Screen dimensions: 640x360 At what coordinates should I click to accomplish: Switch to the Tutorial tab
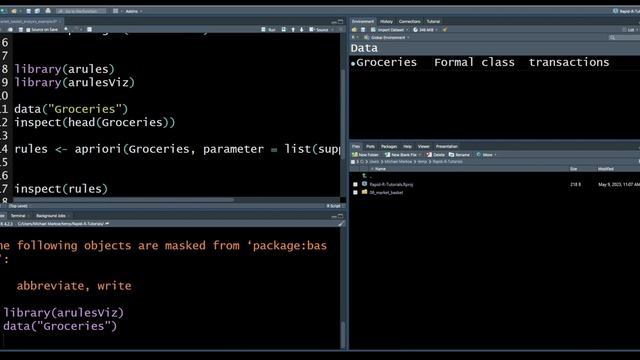tap(433, 21)
